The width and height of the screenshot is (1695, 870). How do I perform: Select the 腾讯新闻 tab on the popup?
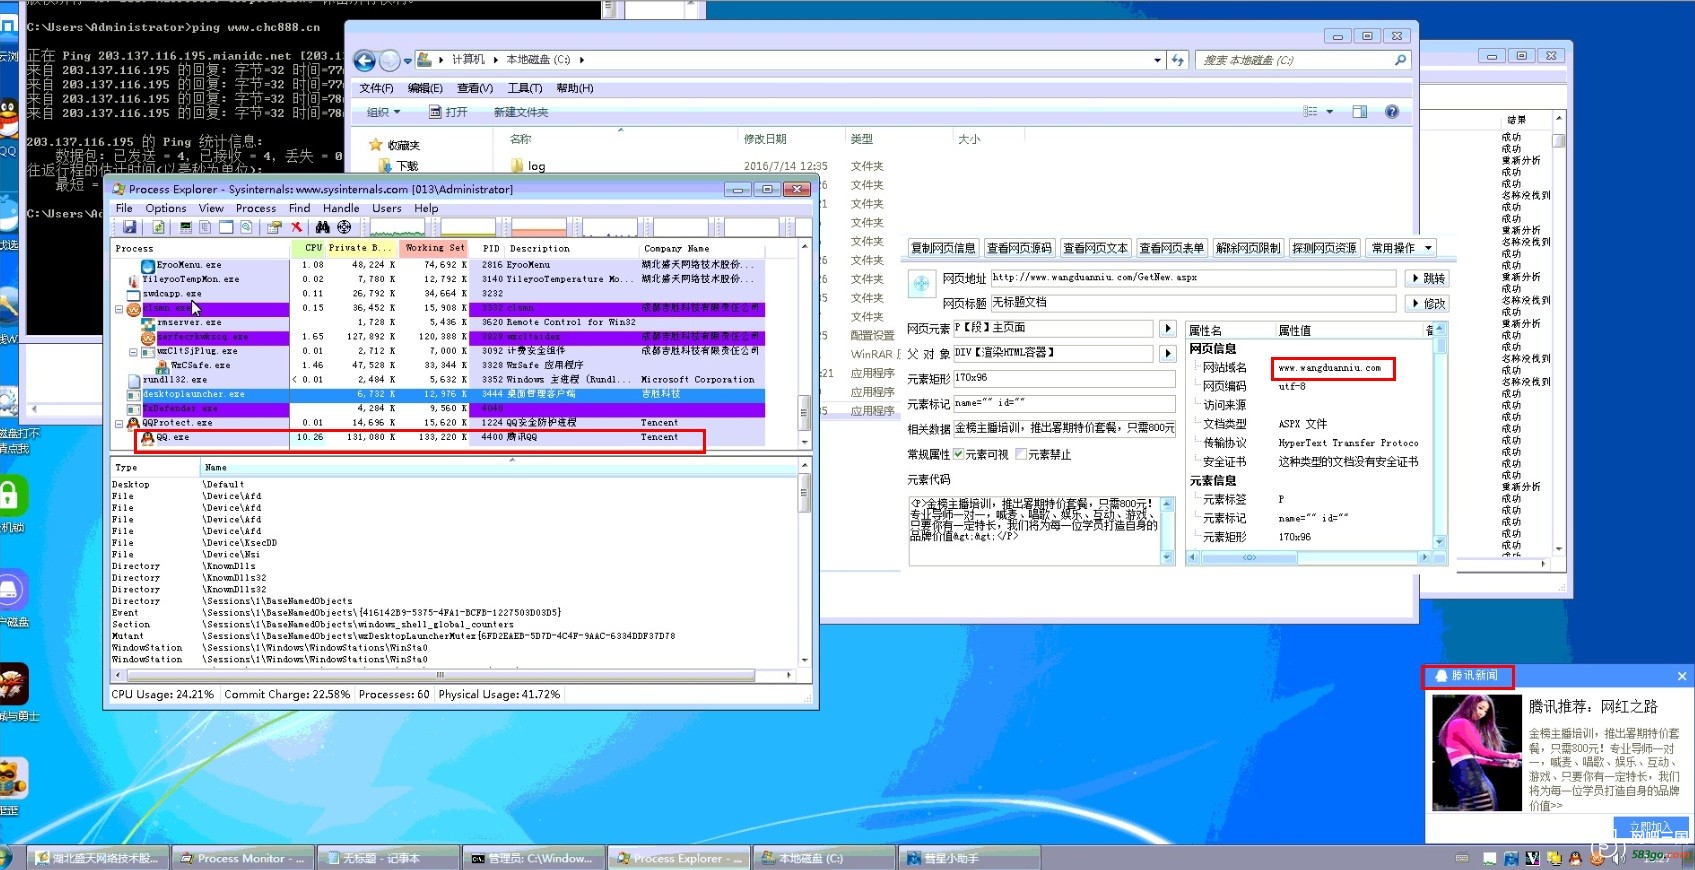tap(1467, 677)
